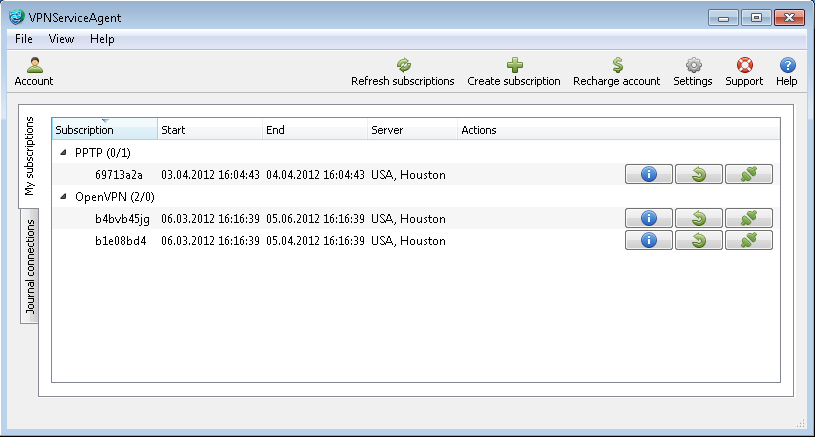Click the Actions column header

point(619,129)
